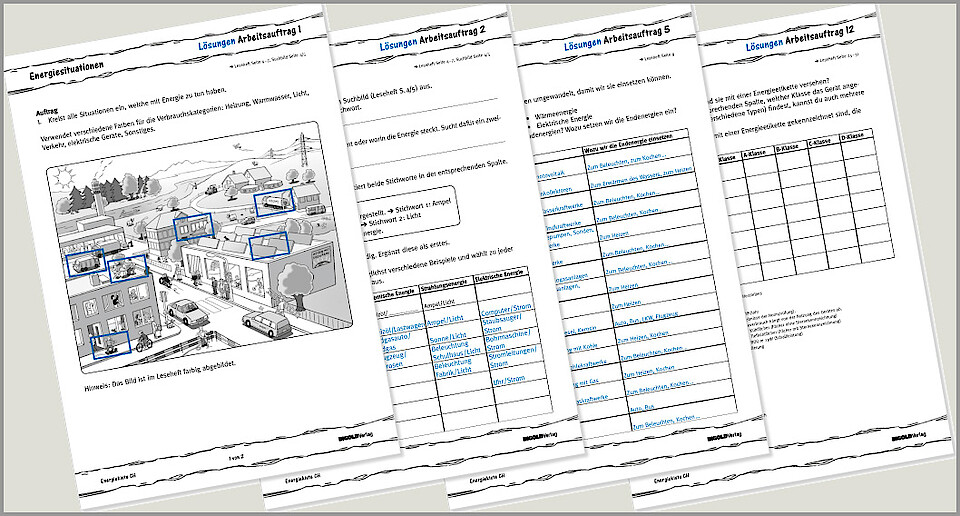Click the Uhr/Strom table entry
960x516 pixels.
click(509, 380)
